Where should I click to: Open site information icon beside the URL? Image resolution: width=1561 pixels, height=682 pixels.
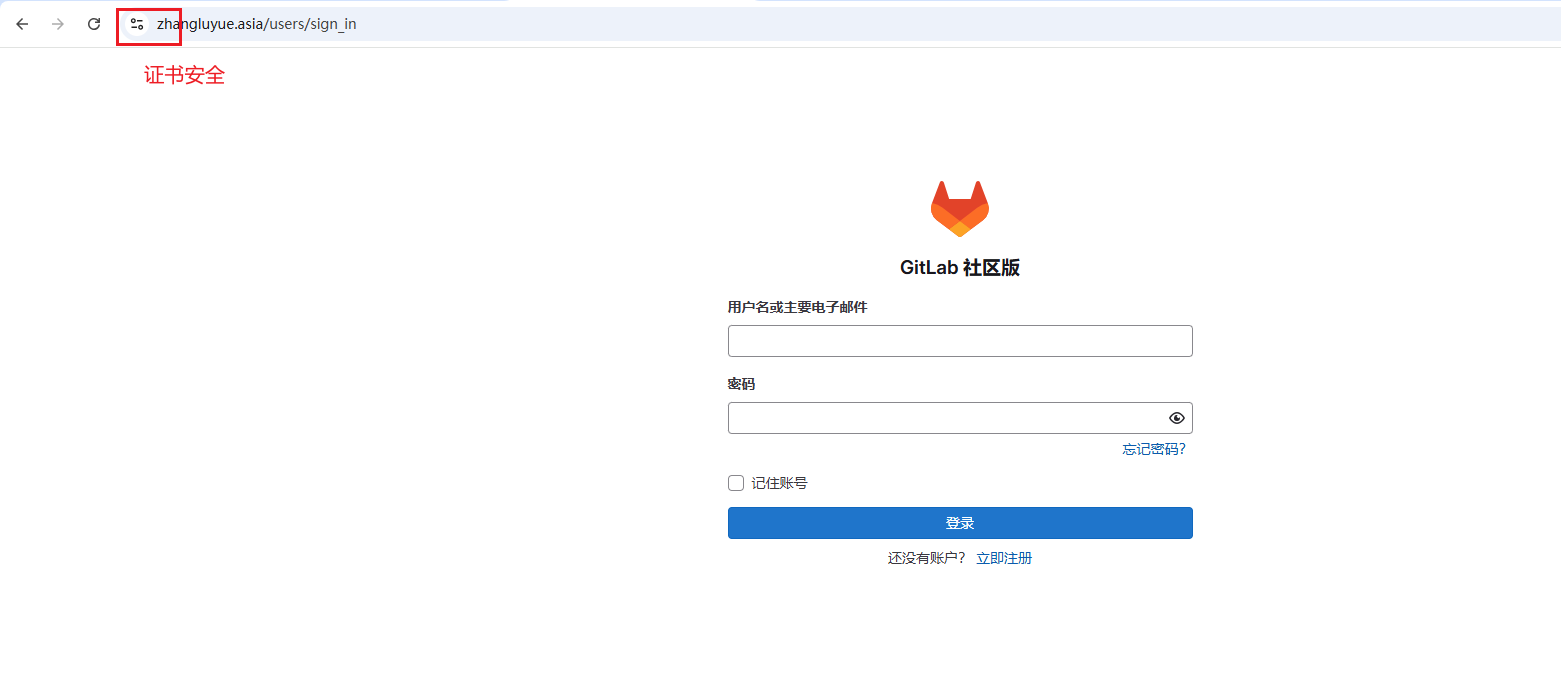[137, 24]
